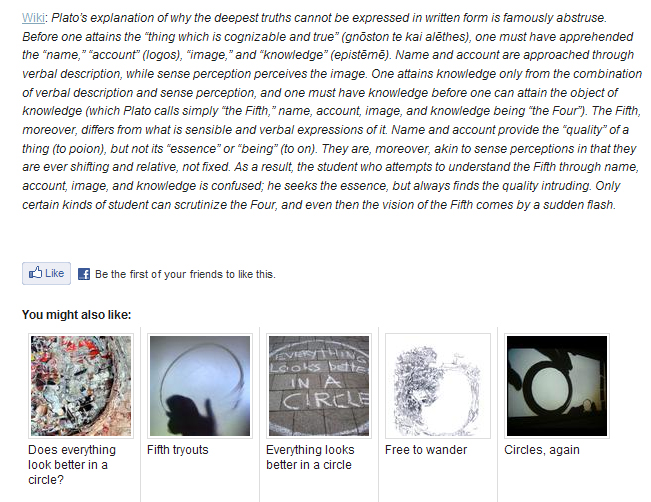Viewport: 651px width, 502px height.
Task: Open the sketchy white circle drawing thumbnail
Action: tap(438, 386)
